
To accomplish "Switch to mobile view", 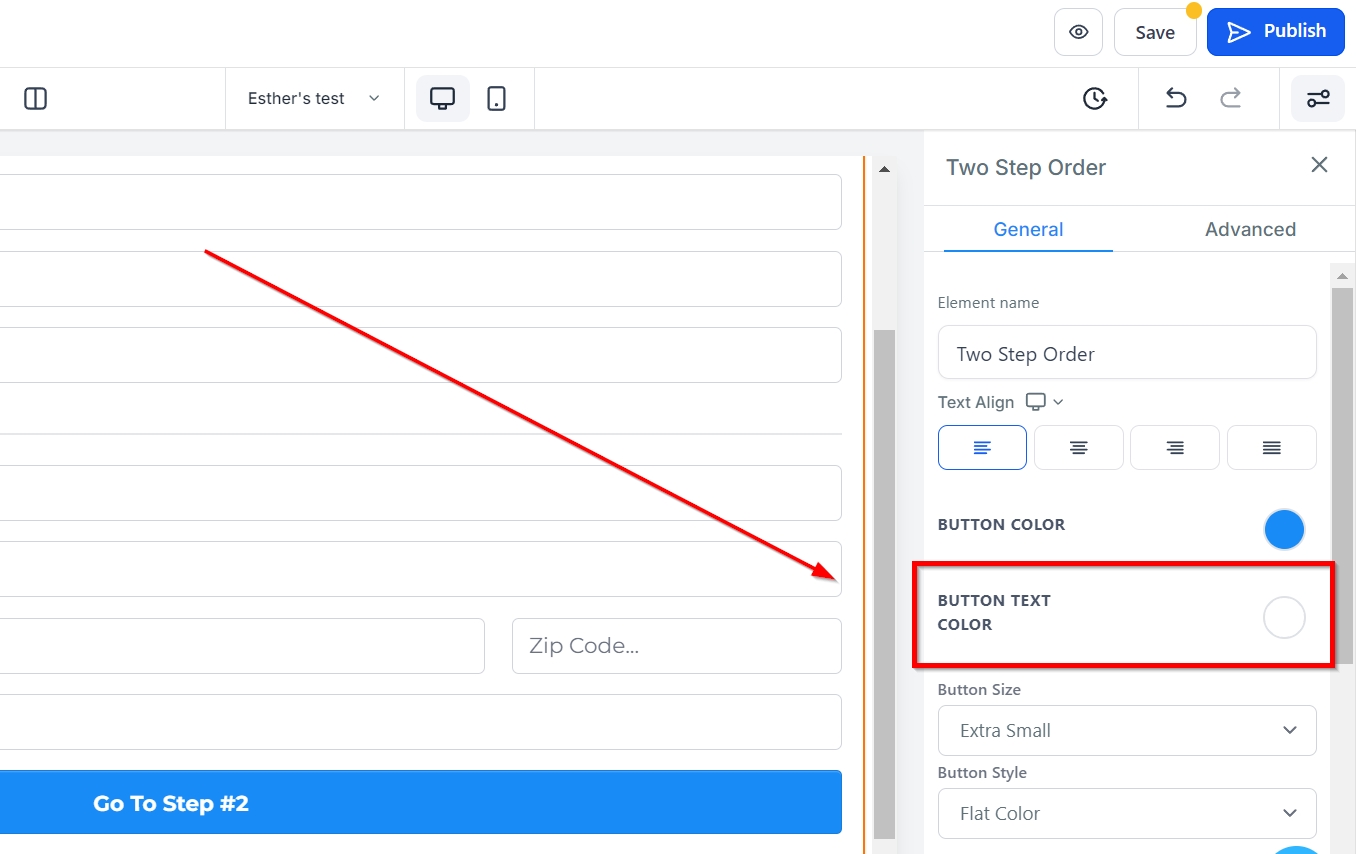I will pos(496,98).
